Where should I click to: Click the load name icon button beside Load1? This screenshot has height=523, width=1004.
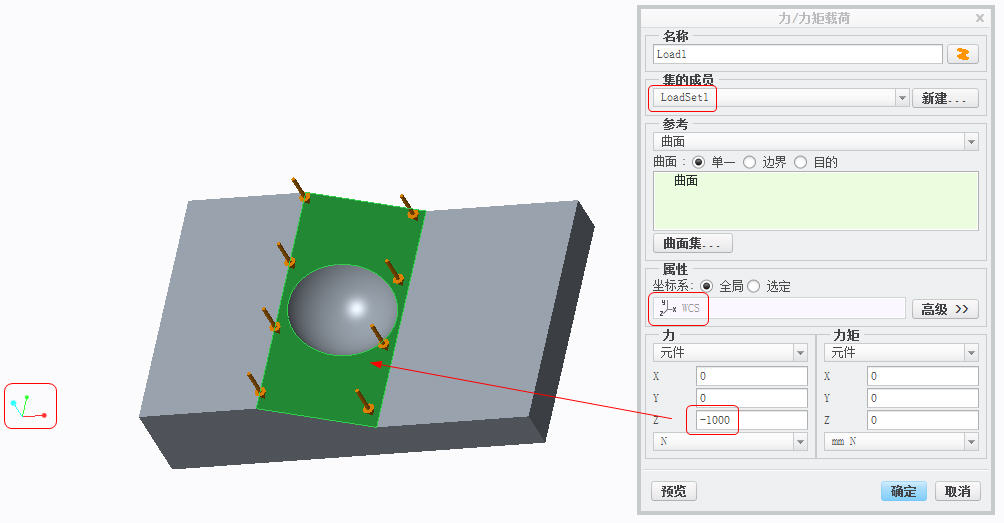tap(962, 54)
